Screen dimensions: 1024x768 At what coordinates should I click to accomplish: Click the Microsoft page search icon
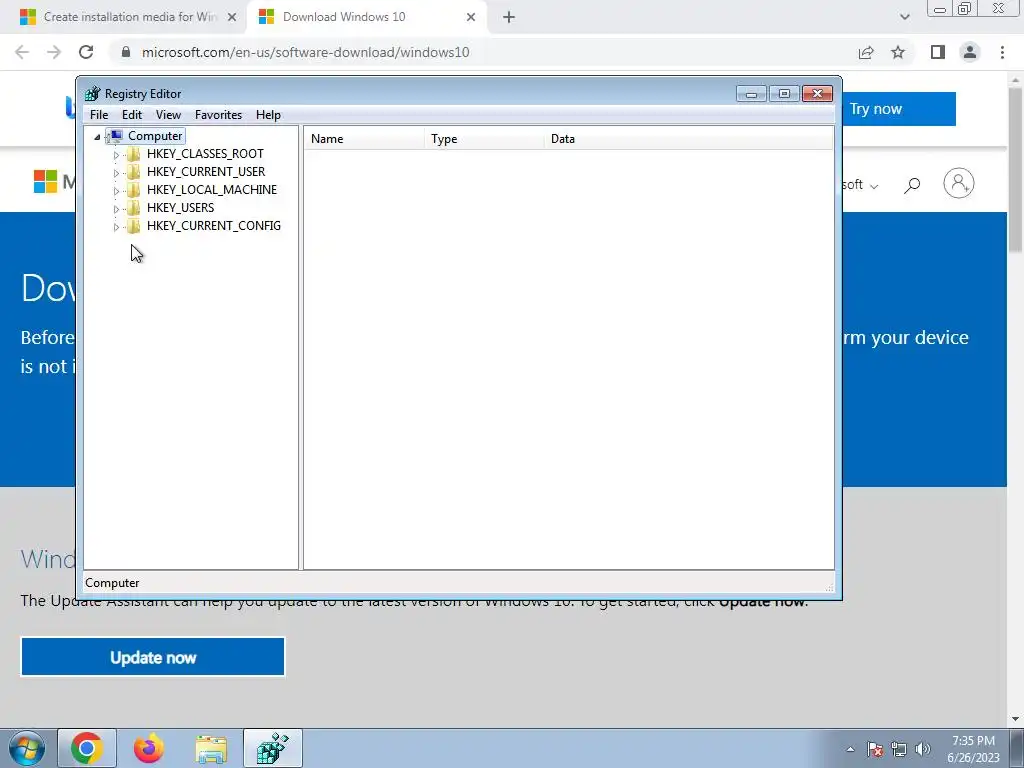tap(912, 185)
